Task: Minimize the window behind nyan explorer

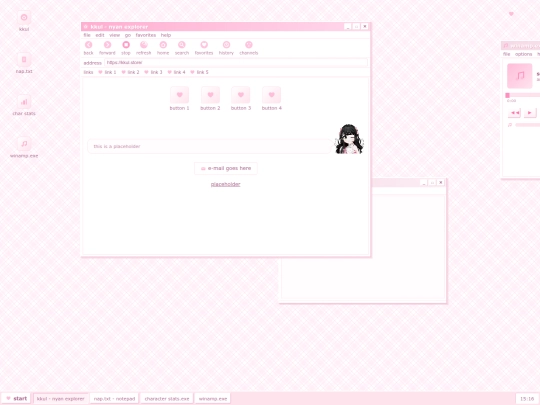Action: (424, 183)
